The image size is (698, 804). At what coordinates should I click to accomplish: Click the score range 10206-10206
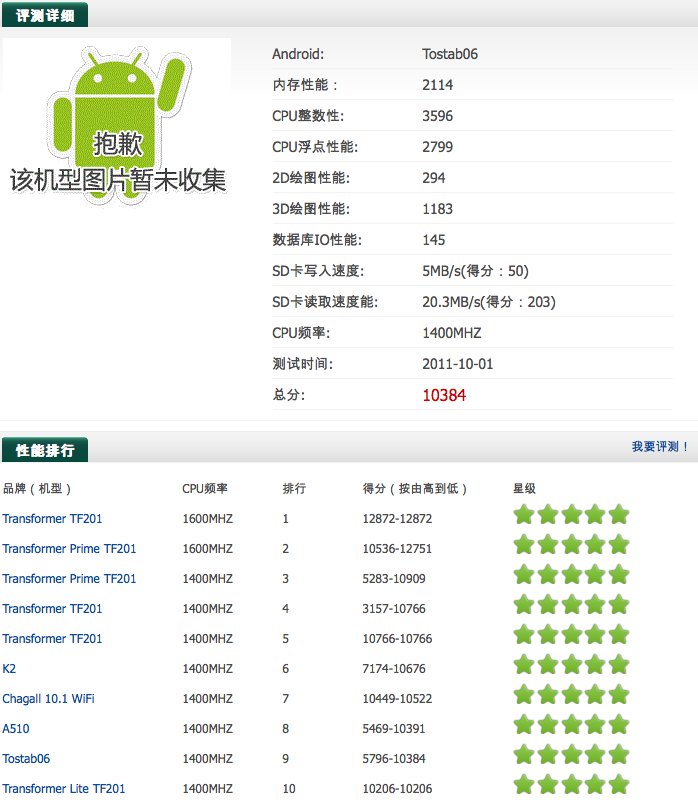click(397, 789)
